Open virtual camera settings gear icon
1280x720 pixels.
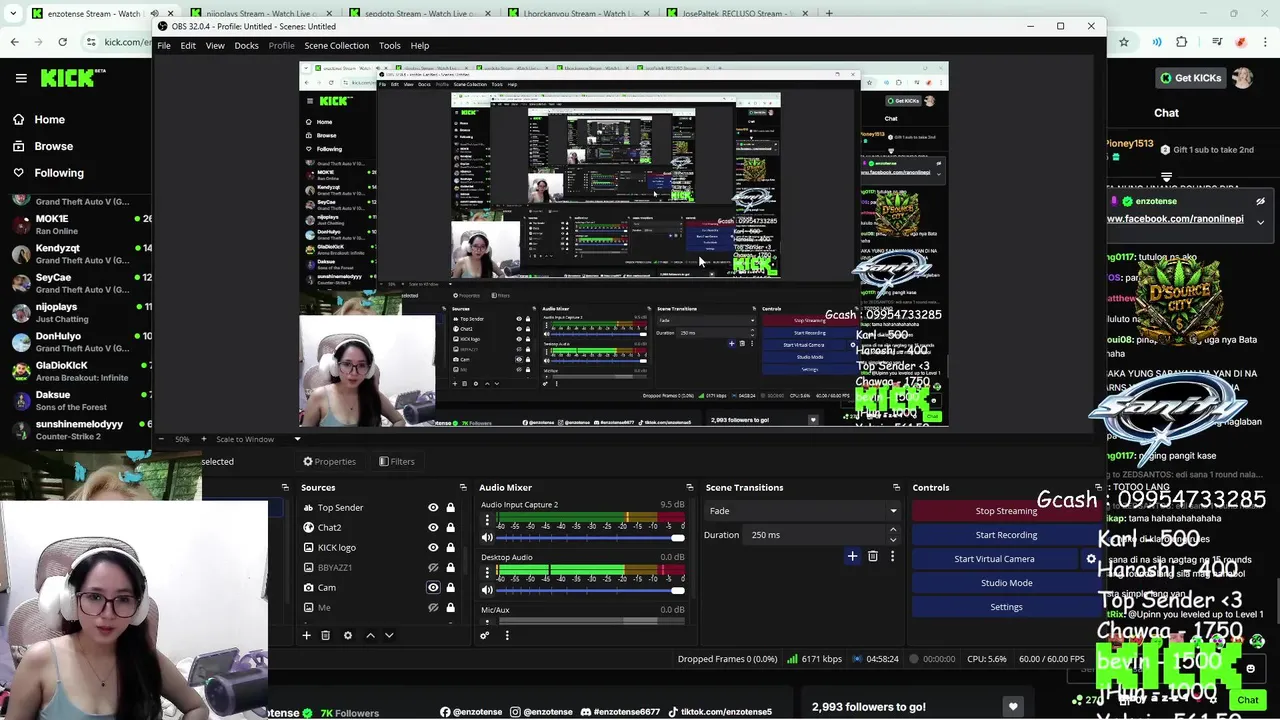point(1091,559)
